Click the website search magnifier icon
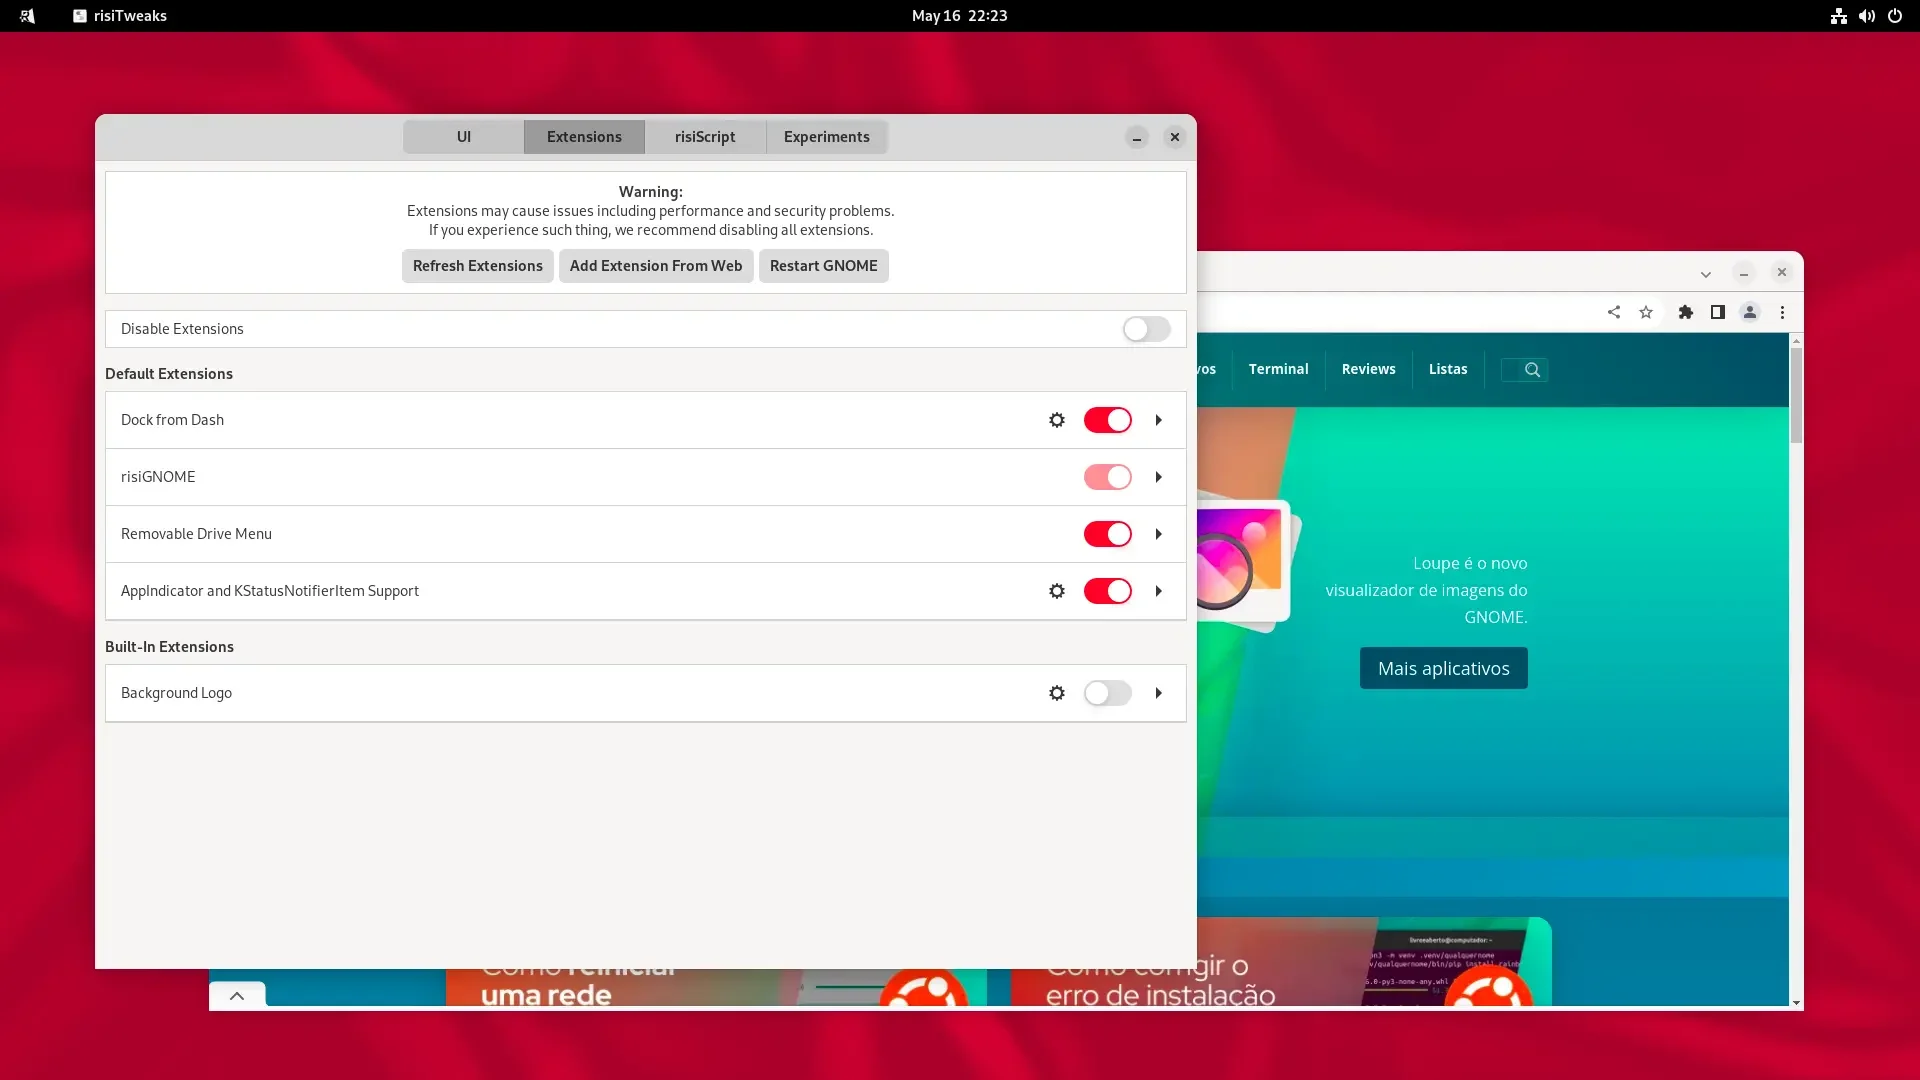 [1532, 370]
